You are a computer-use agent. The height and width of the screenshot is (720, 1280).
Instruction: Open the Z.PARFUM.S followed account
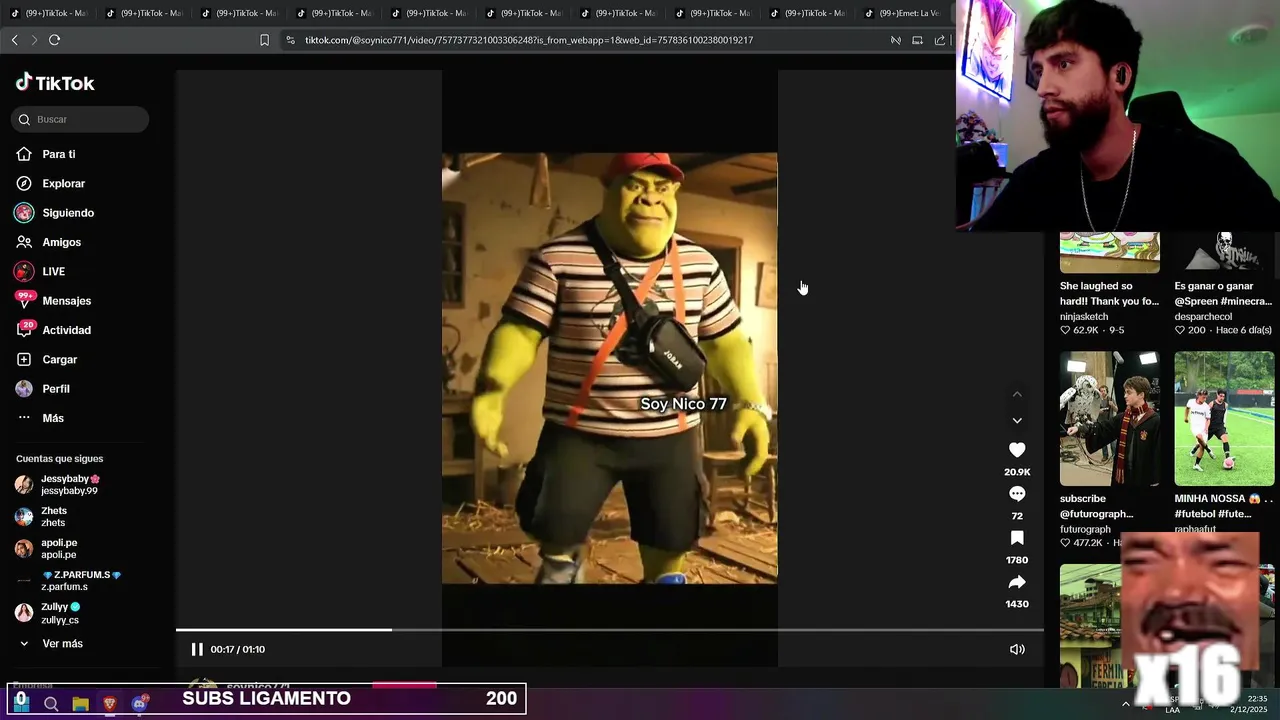pyautogui.click(x=80, y=581)
